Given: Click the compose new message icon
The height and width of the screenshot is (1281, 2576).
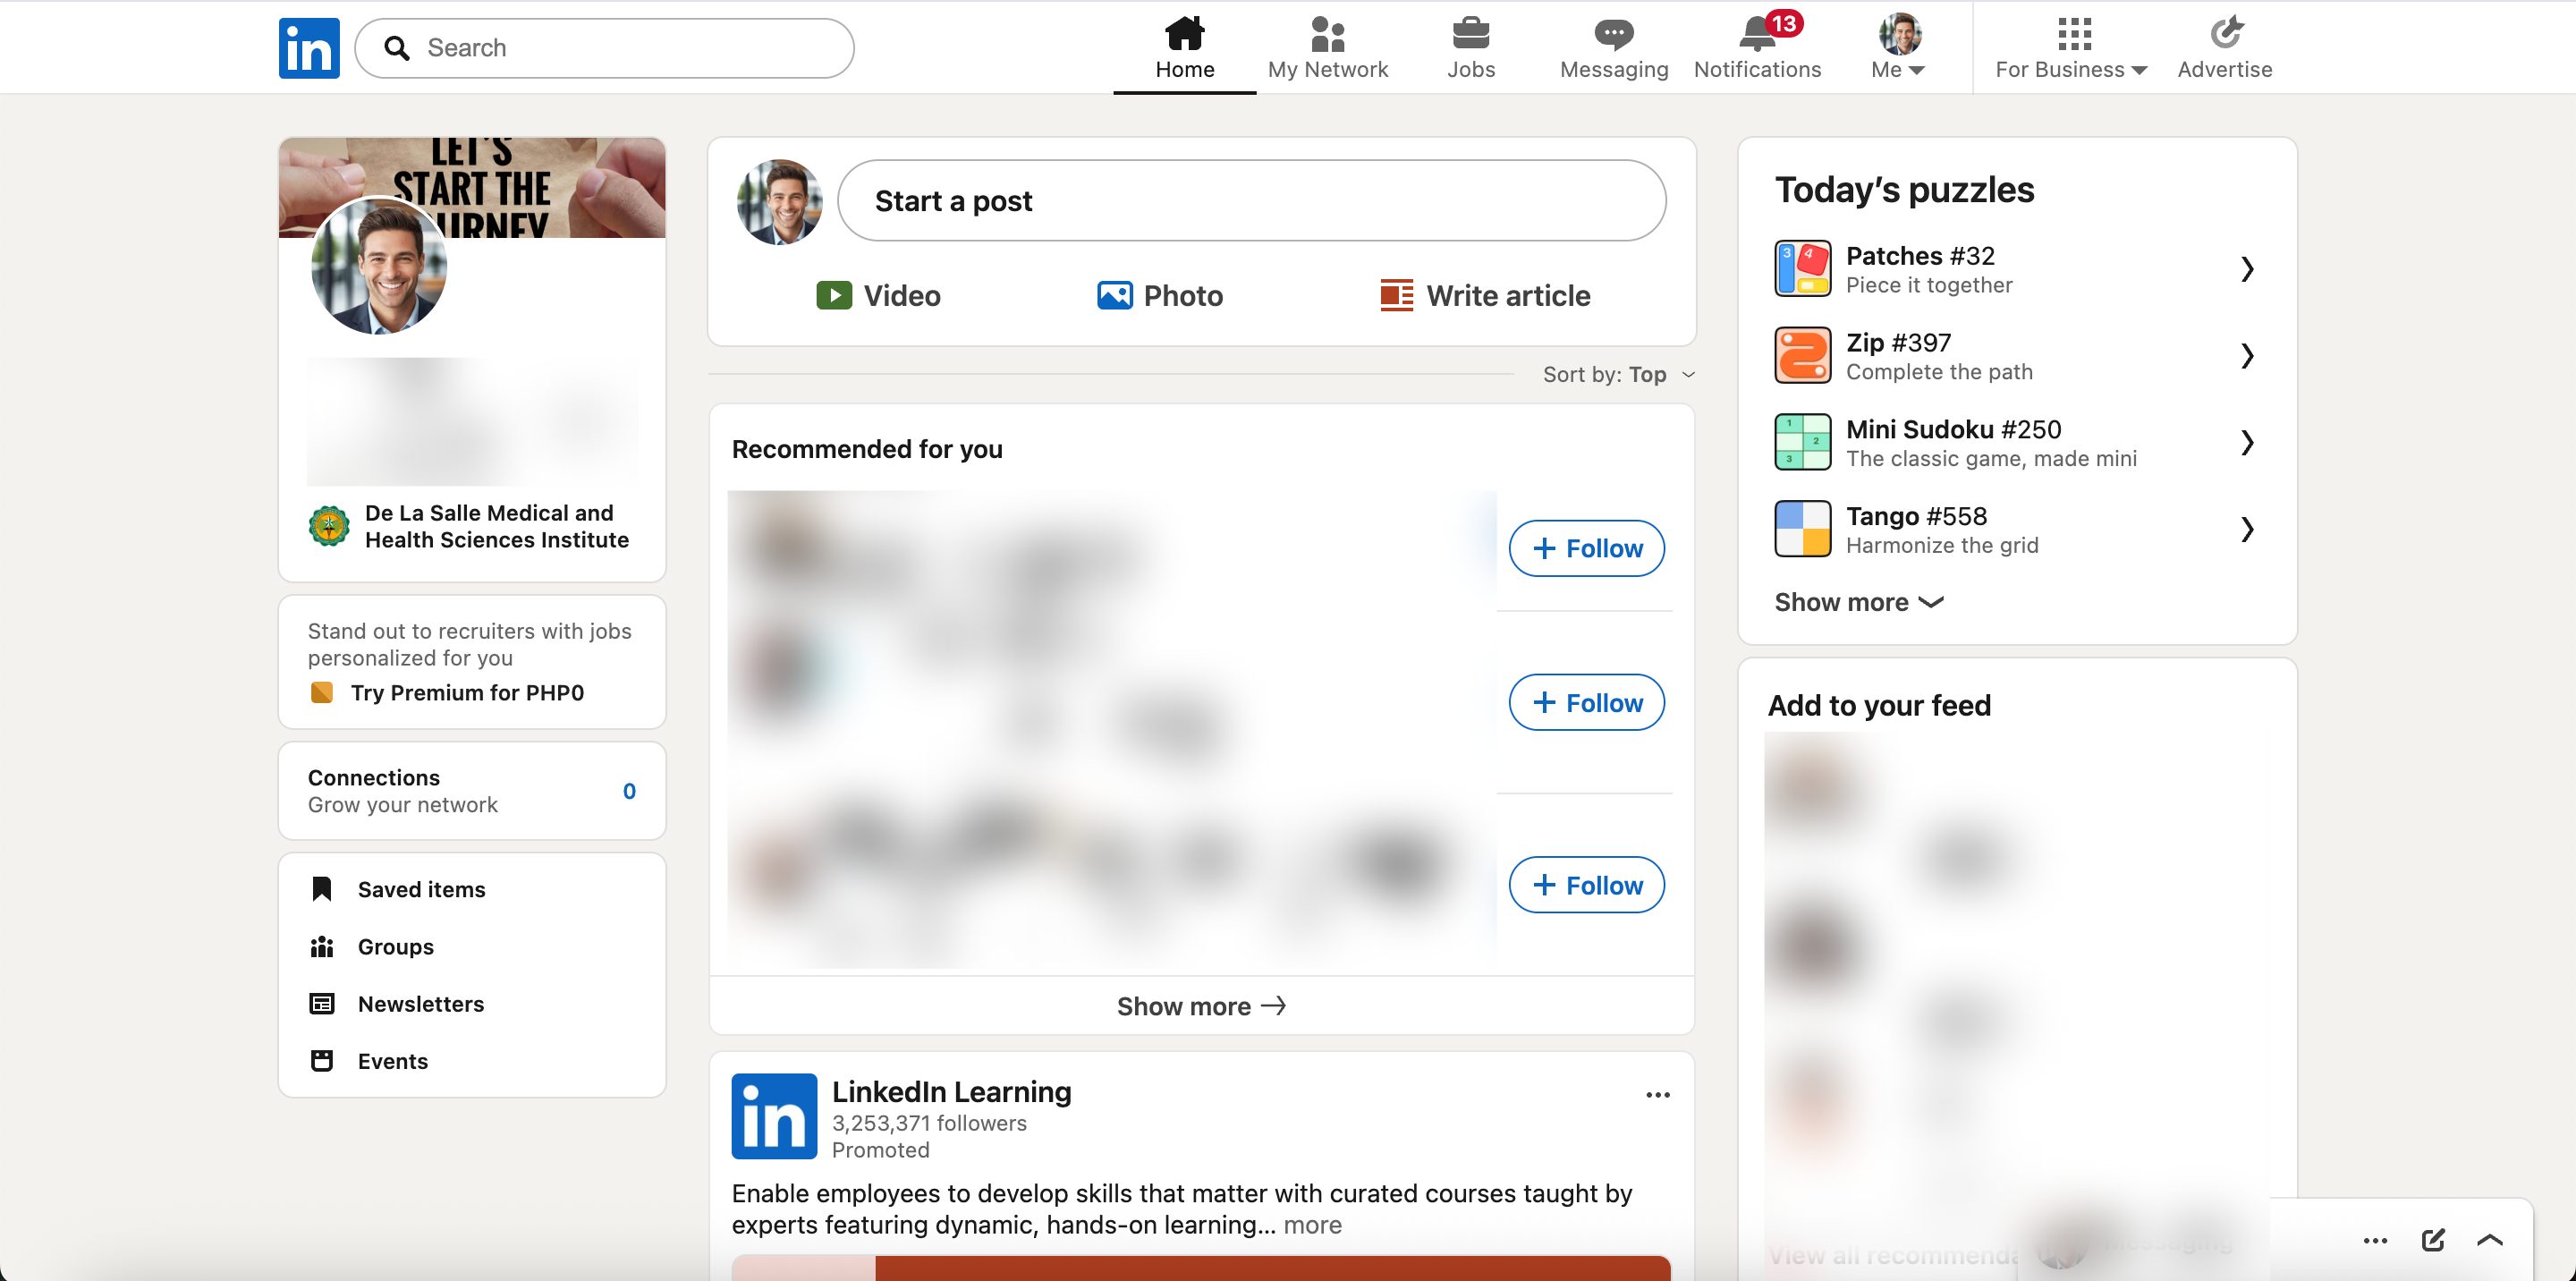Looking at the screenshot, I should [2432, 1240].
